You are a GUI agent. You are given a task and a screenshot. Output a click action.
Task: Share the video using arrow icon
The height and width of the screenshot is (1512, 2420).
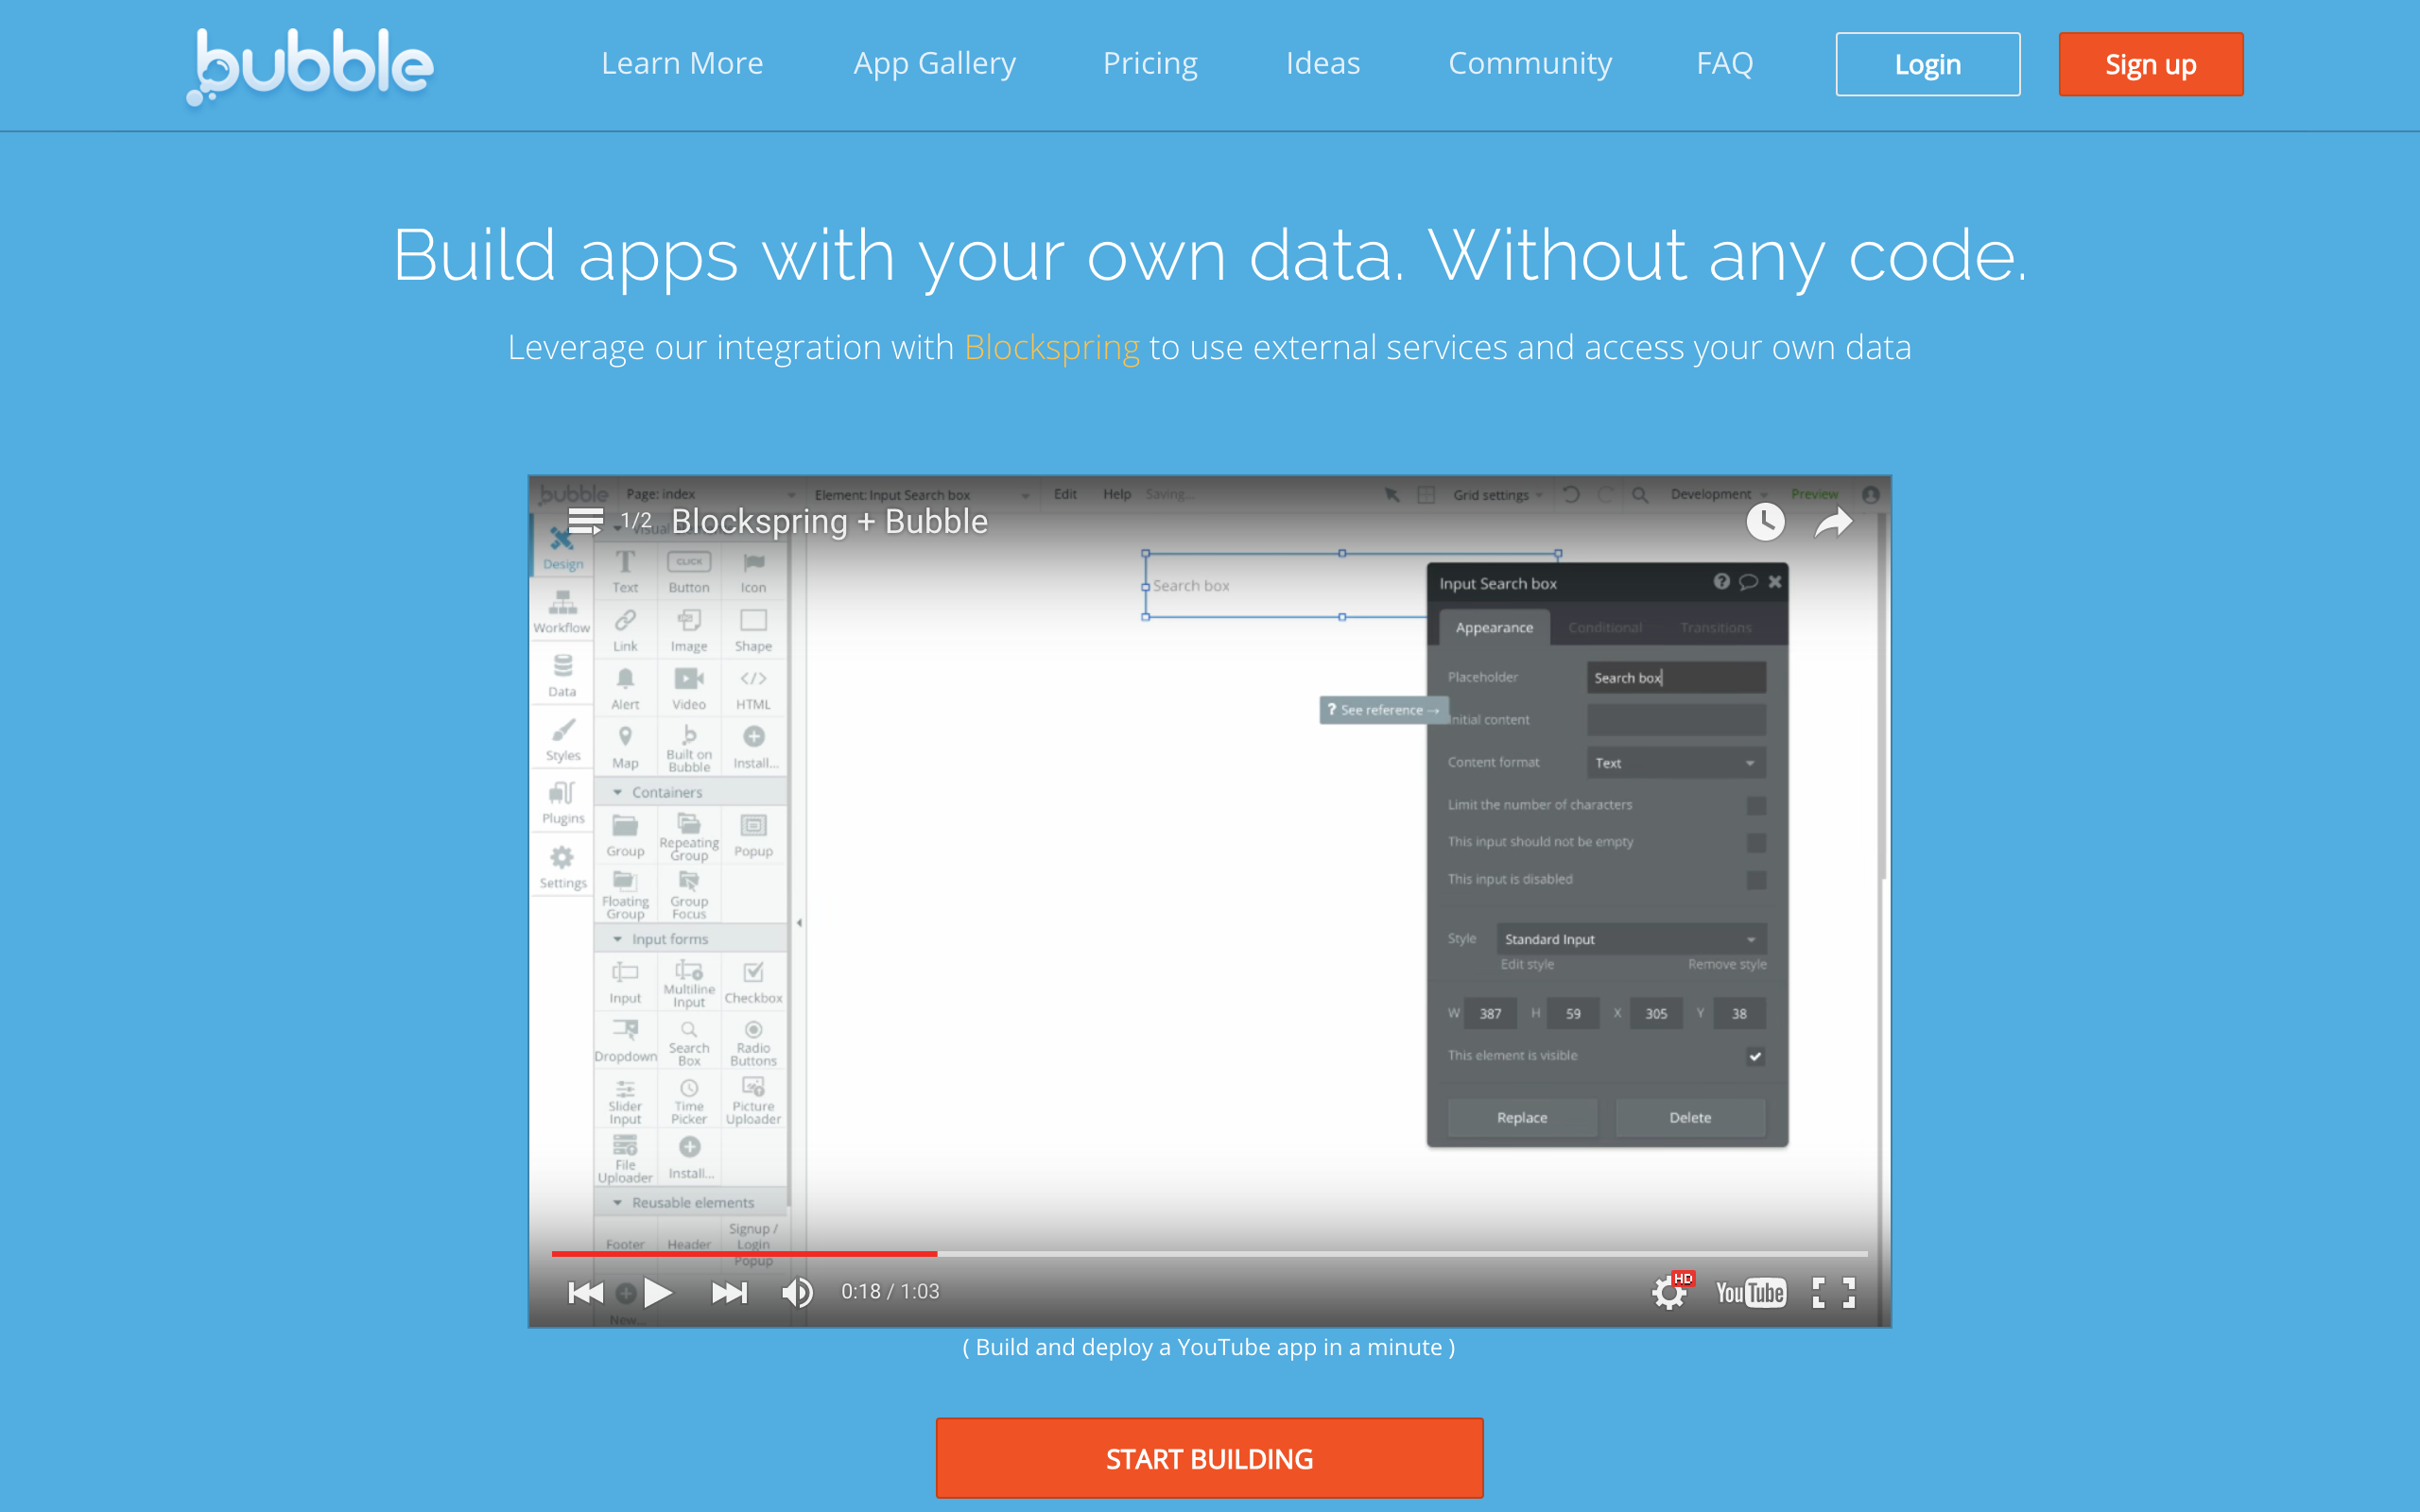point(1833,521)
